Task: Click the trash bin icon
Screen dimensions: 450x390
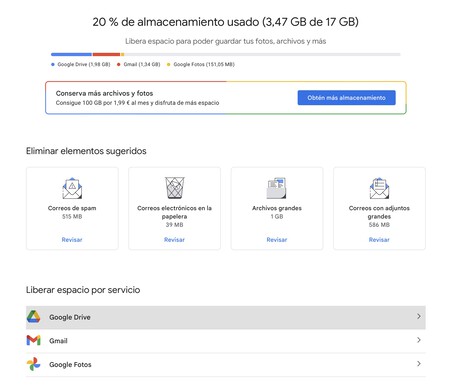Action: tap(174, 188)
